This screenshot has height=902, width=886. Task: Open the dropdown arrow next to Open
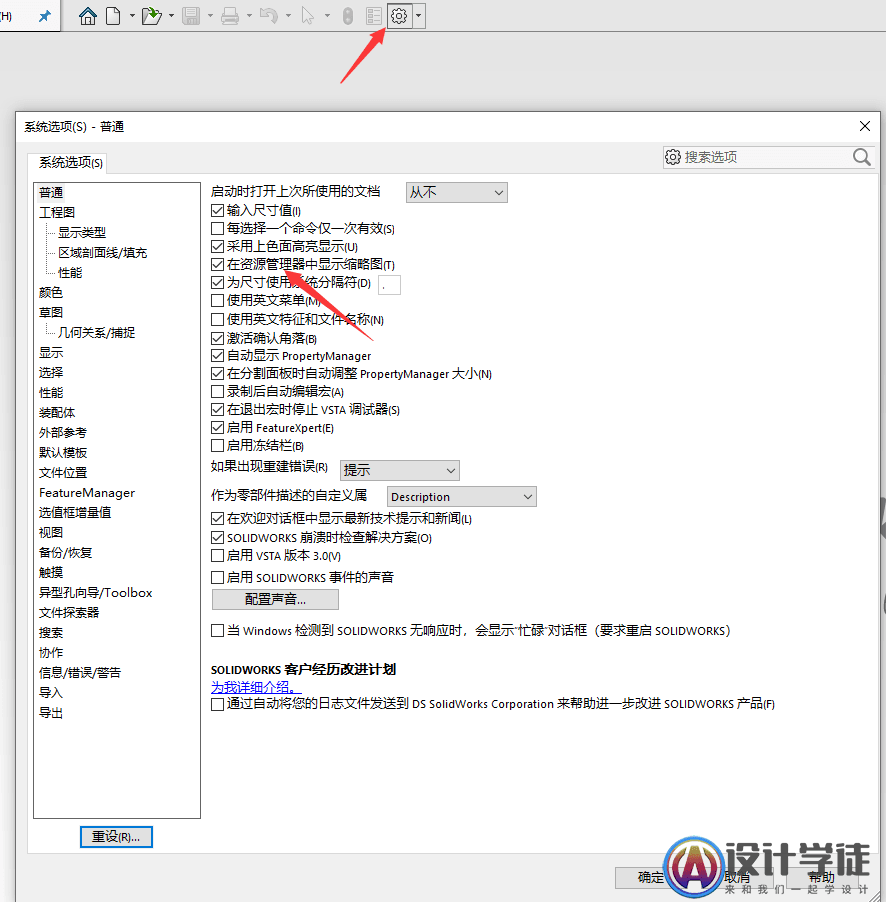171,16
